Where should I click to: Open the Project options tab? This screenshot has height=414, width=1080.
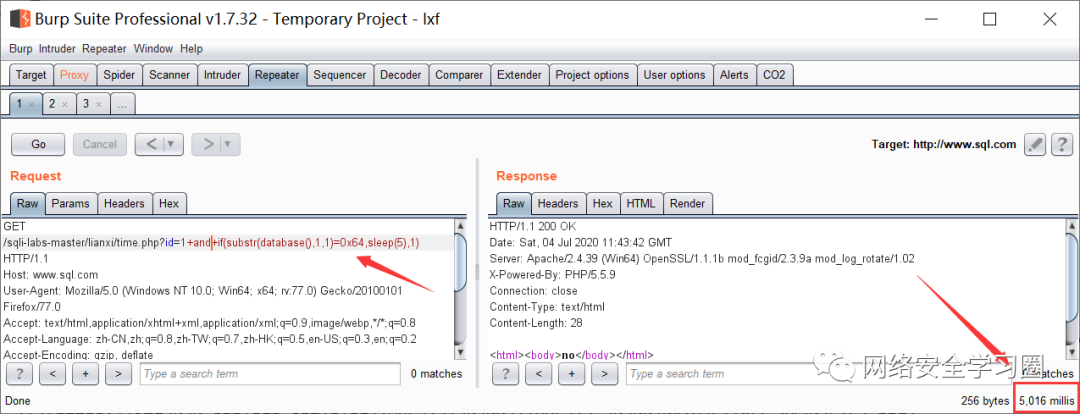[x=592, y=75]
